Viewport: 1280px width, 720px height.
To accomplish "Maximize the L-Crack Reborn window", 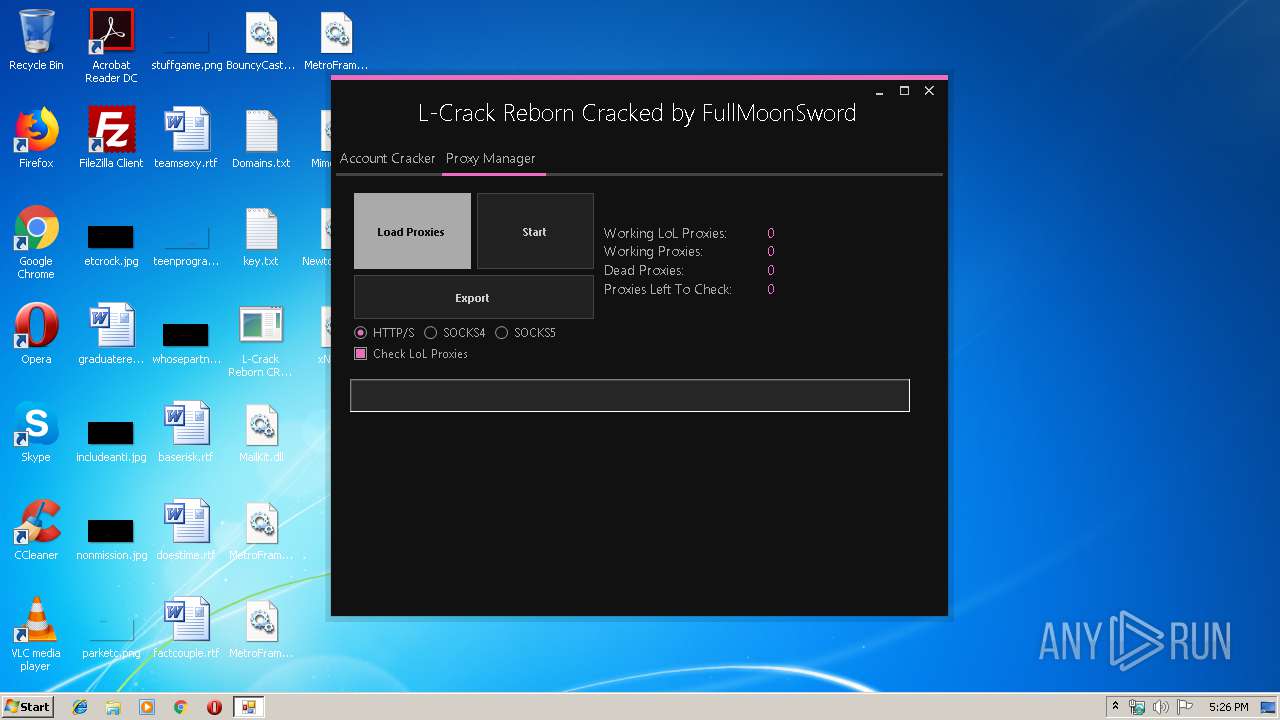I will (904, 91).
